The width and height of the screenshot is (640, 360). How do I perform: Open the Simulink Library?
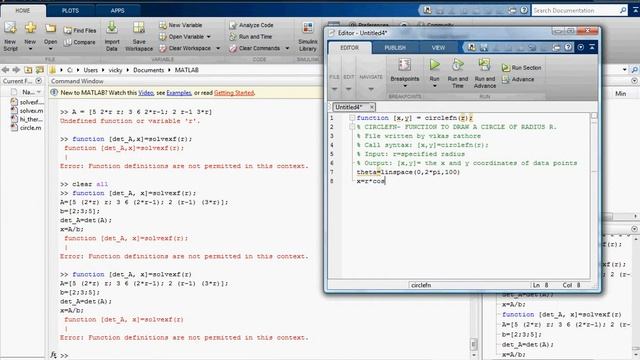tap(307, 37)
